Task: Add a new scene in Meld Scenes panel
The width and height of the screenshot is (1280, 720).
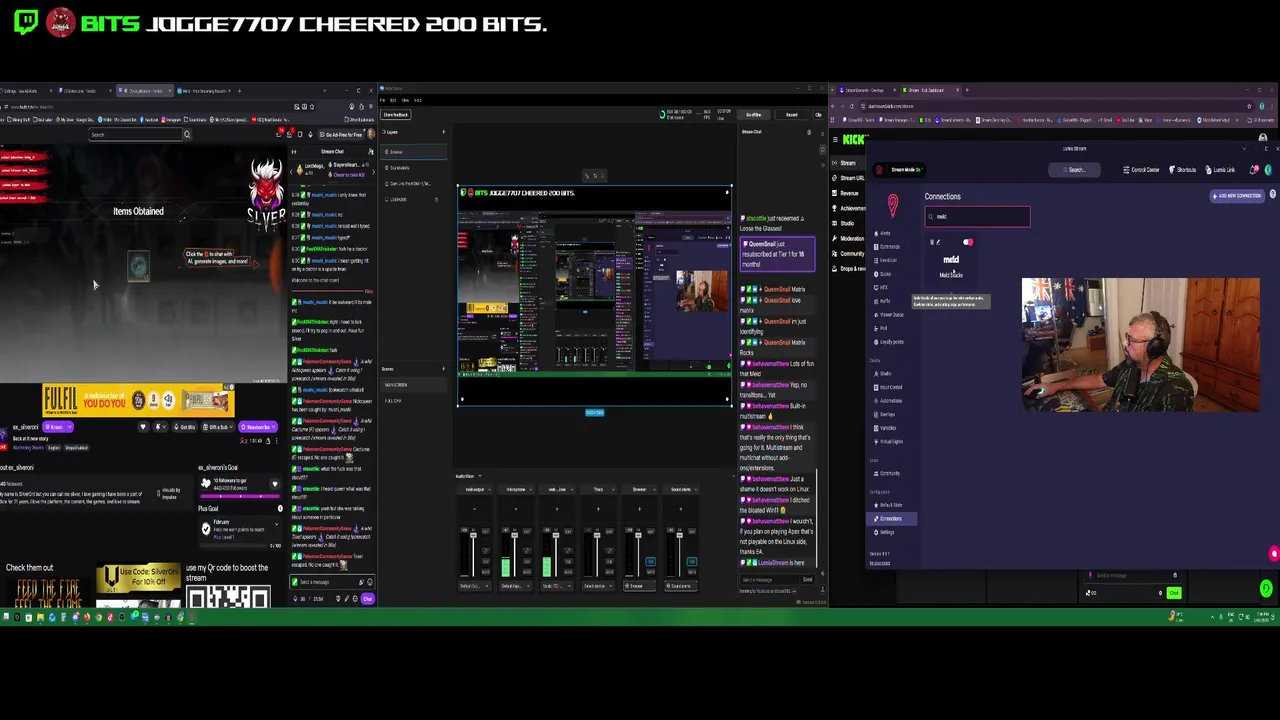Action: tap(444, 369)
